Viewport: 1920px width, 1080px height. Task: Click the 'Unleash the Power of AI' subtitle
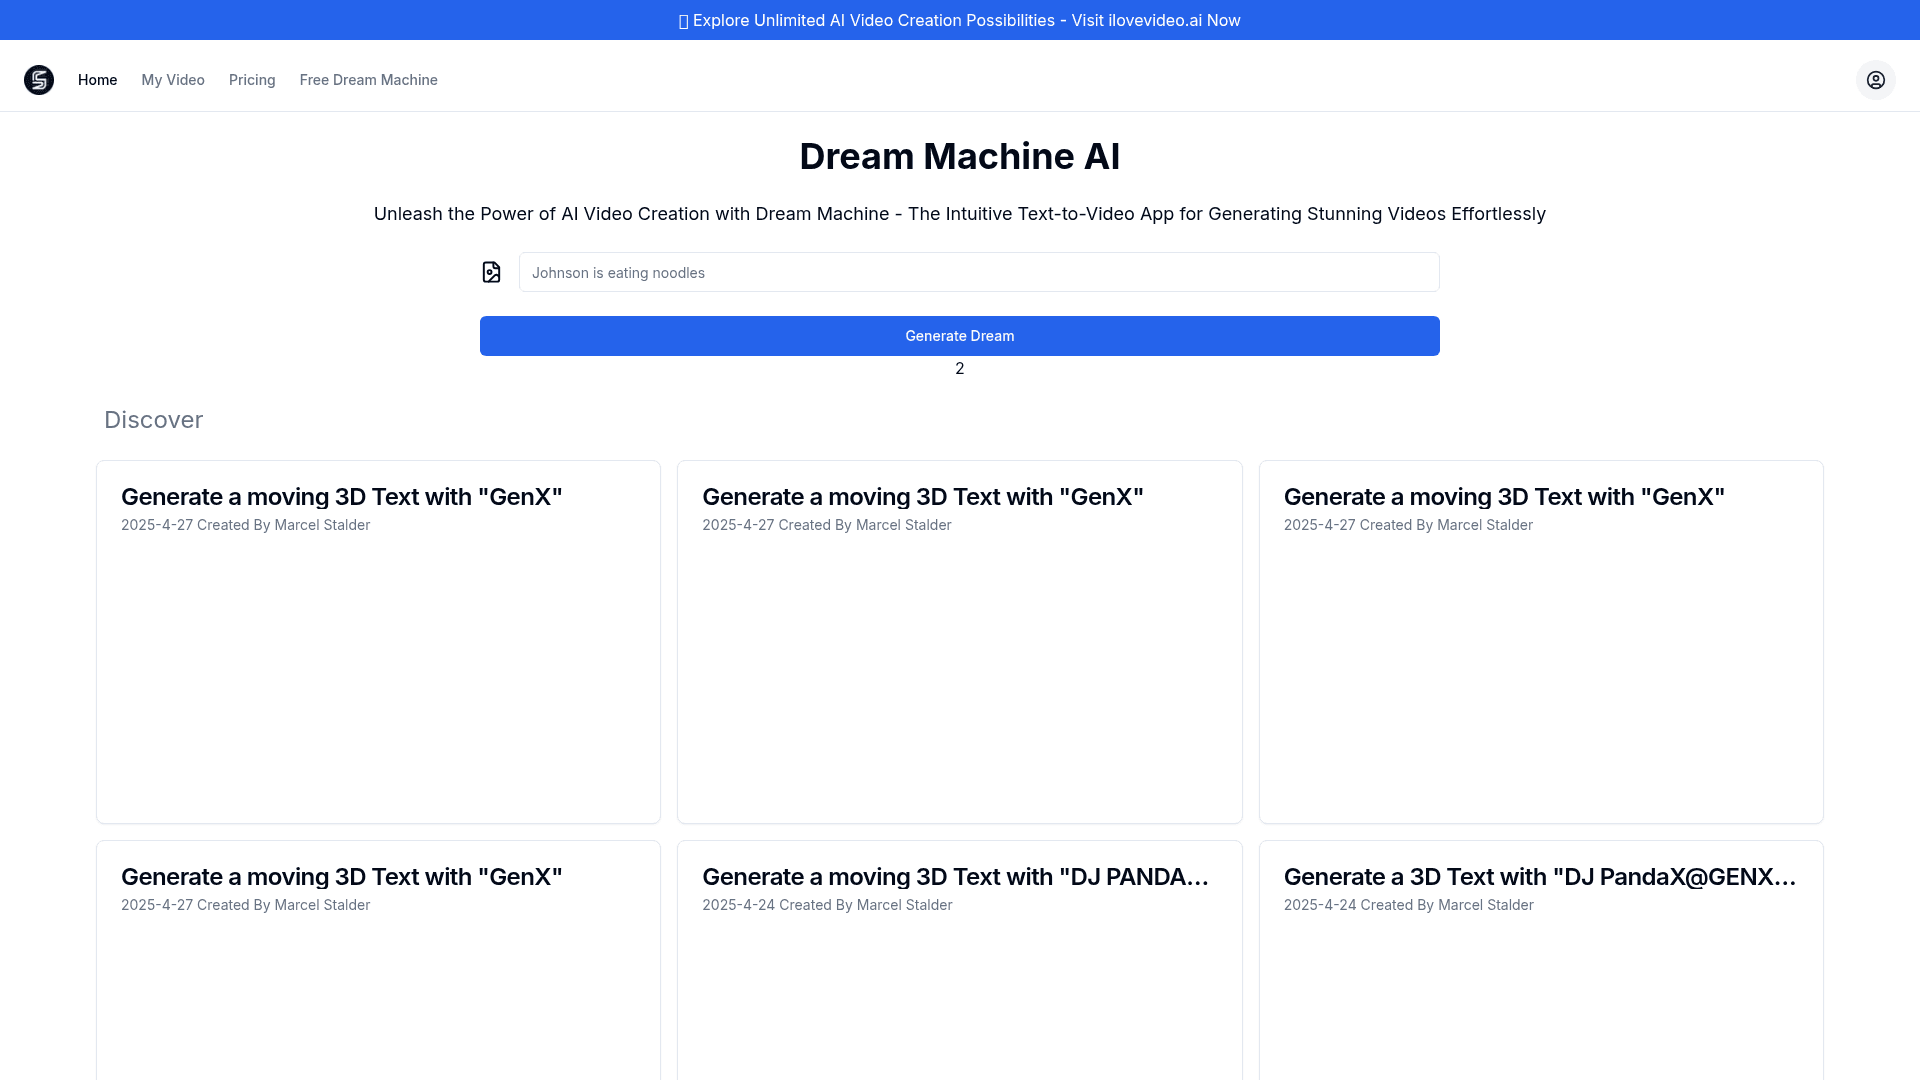(960, 214)
